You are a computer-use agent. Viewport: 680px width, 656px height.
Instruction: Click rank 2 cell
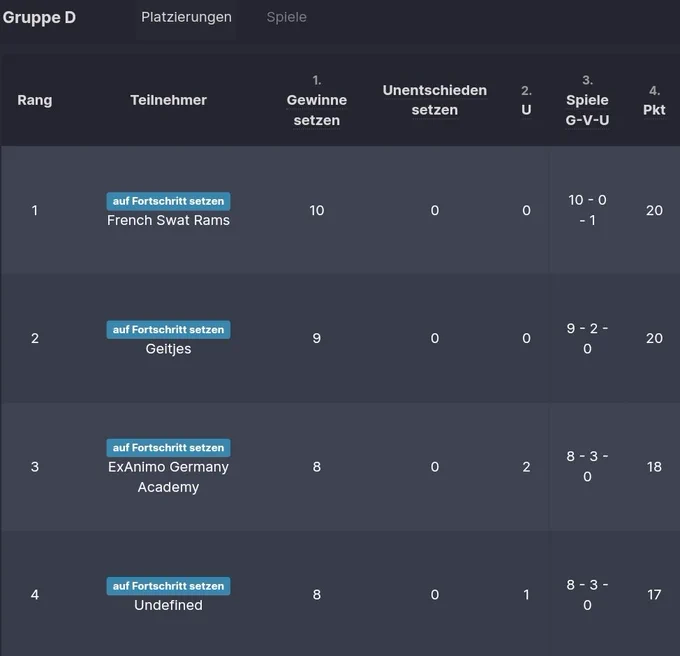tap(35, 338)
